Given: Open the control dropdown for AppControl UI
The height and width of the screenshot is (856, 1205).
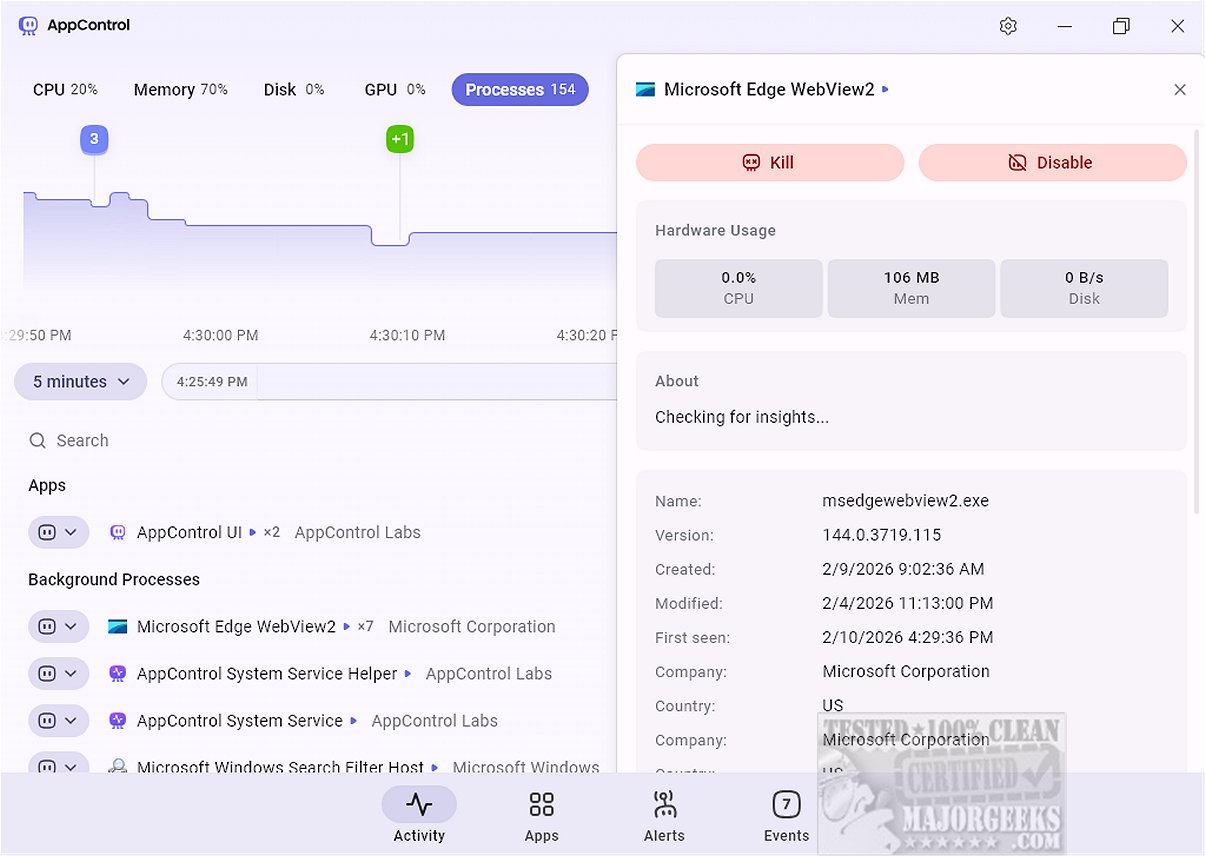Looking at the screenshot, I should click(59, 532).
